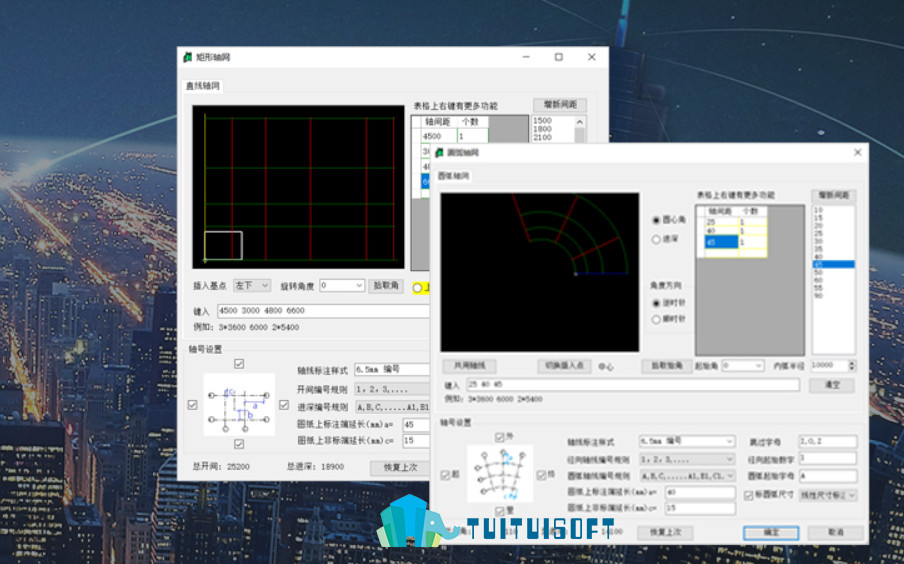Click the inner arc radius 10000 field
Viewport: 904px width, 564px height.
click(829, 366)
